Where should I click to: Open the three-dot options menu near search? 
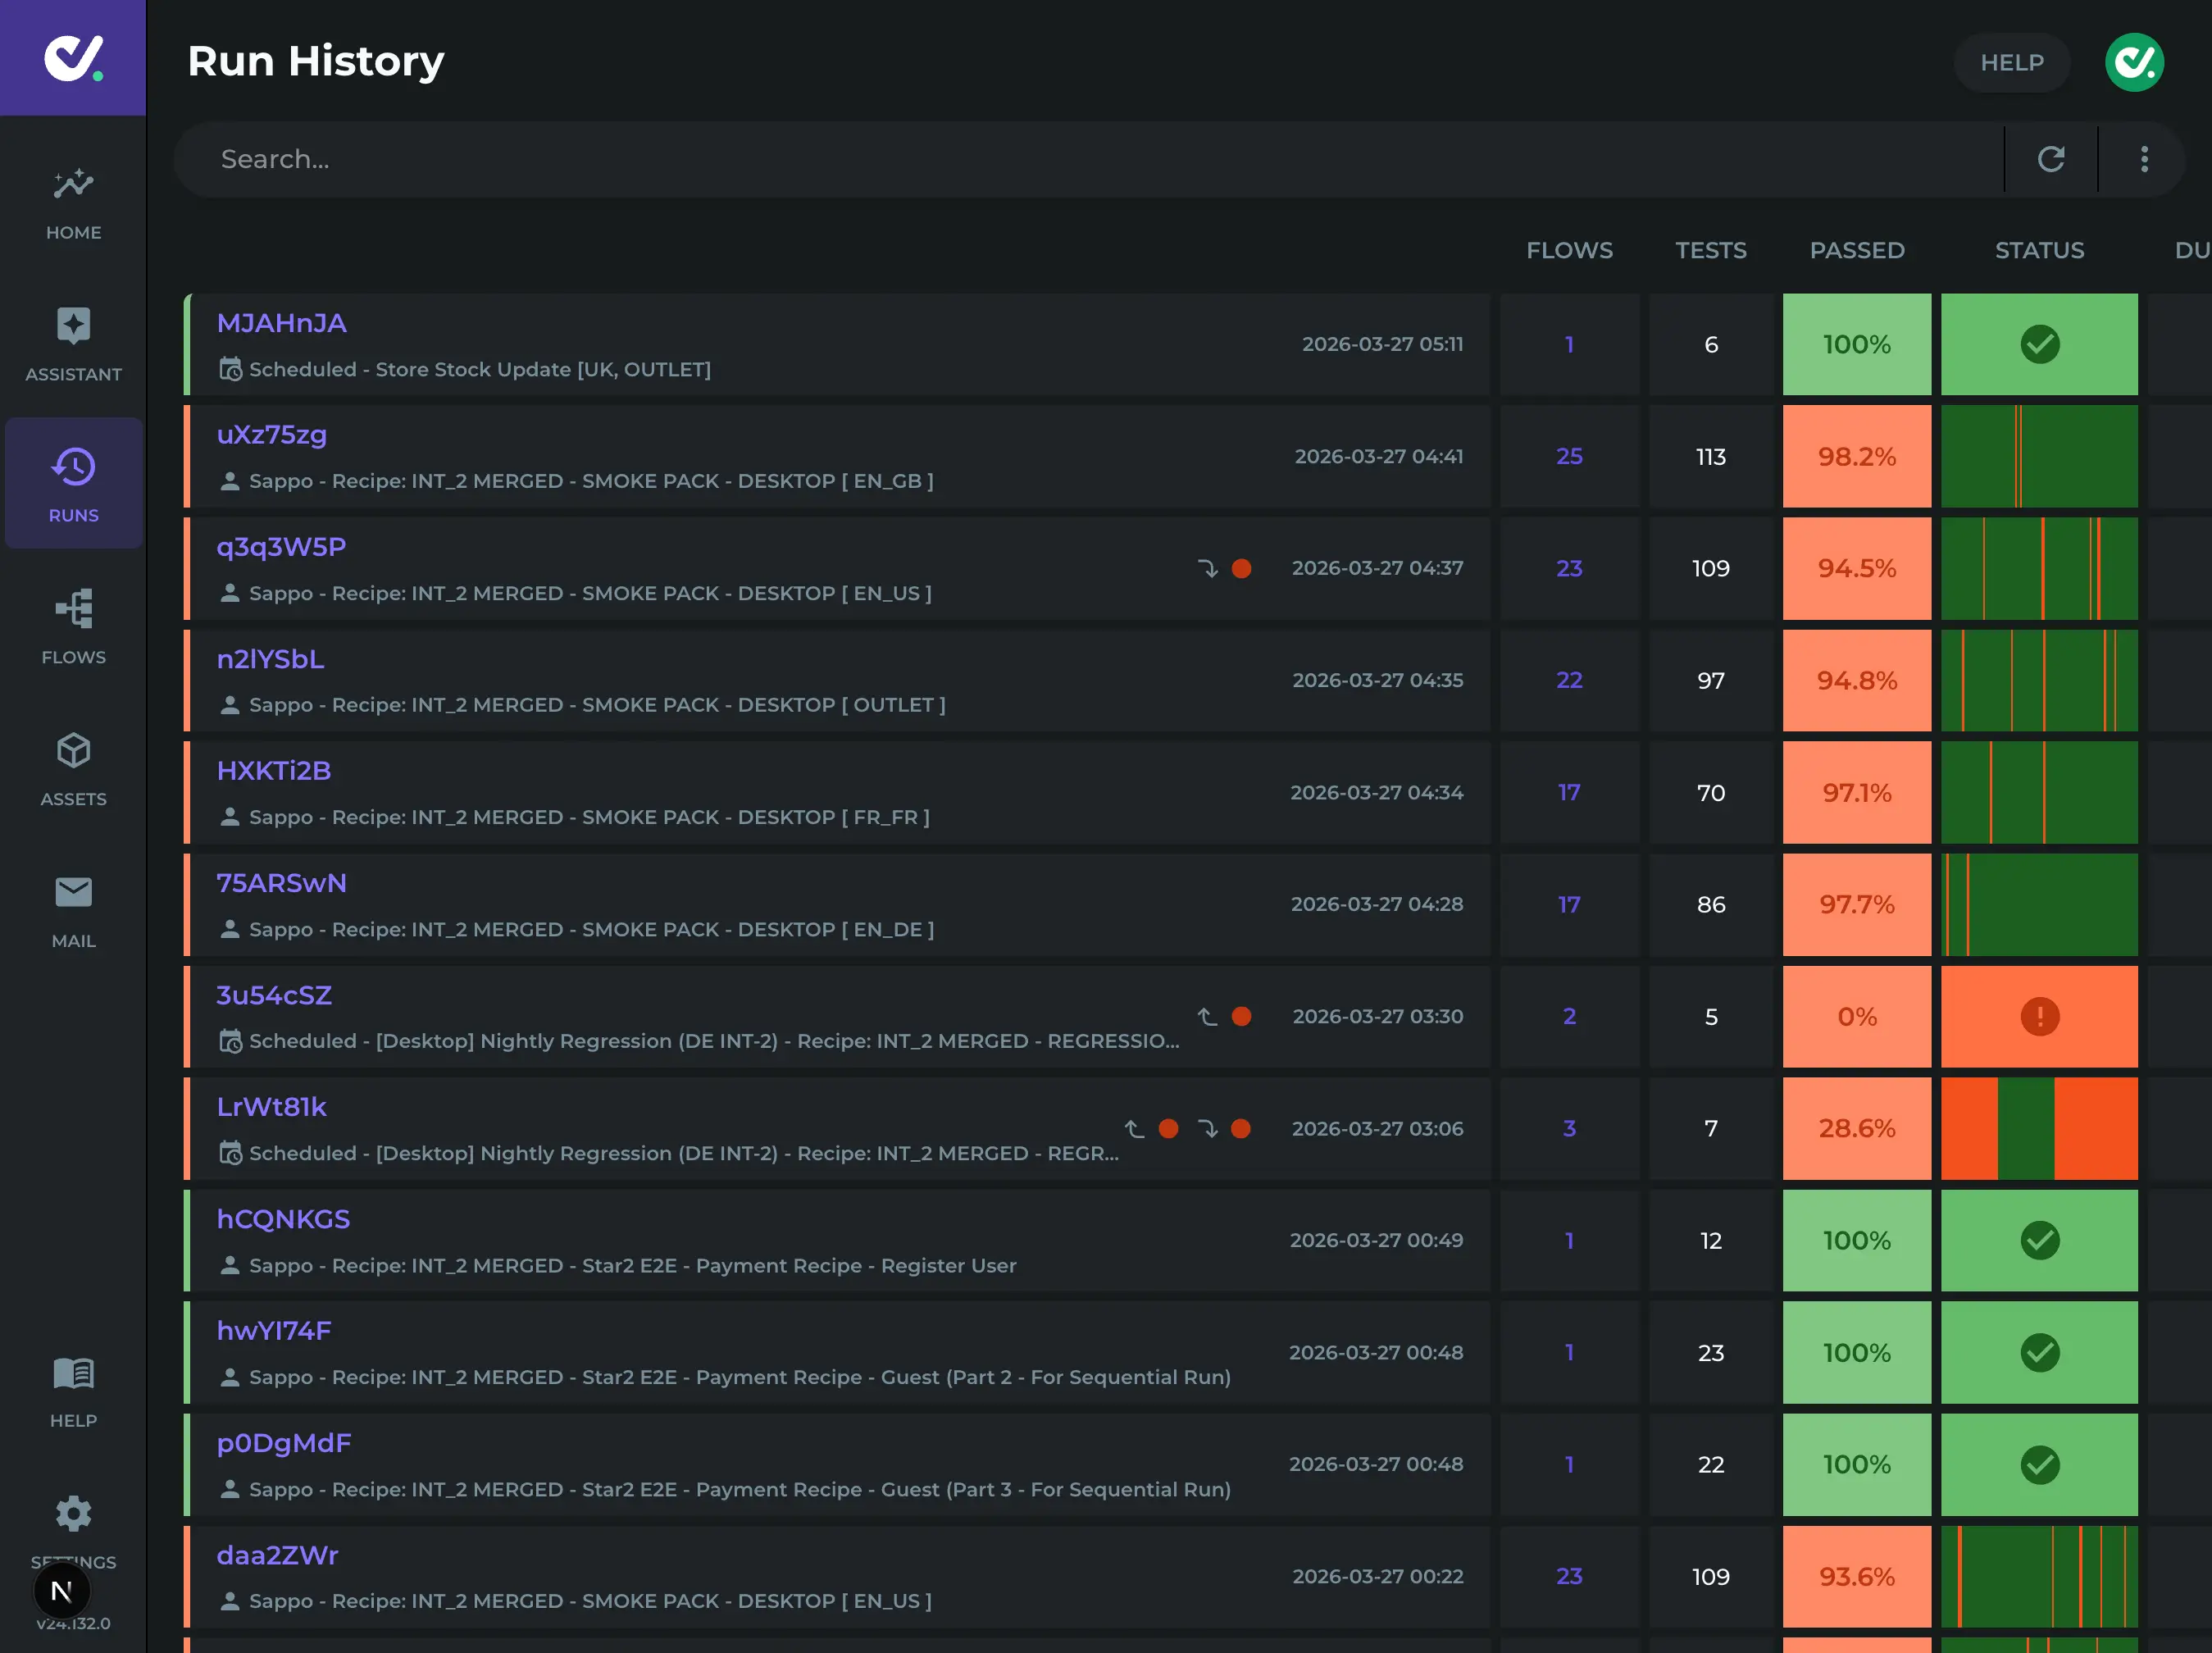point(2143,158)
